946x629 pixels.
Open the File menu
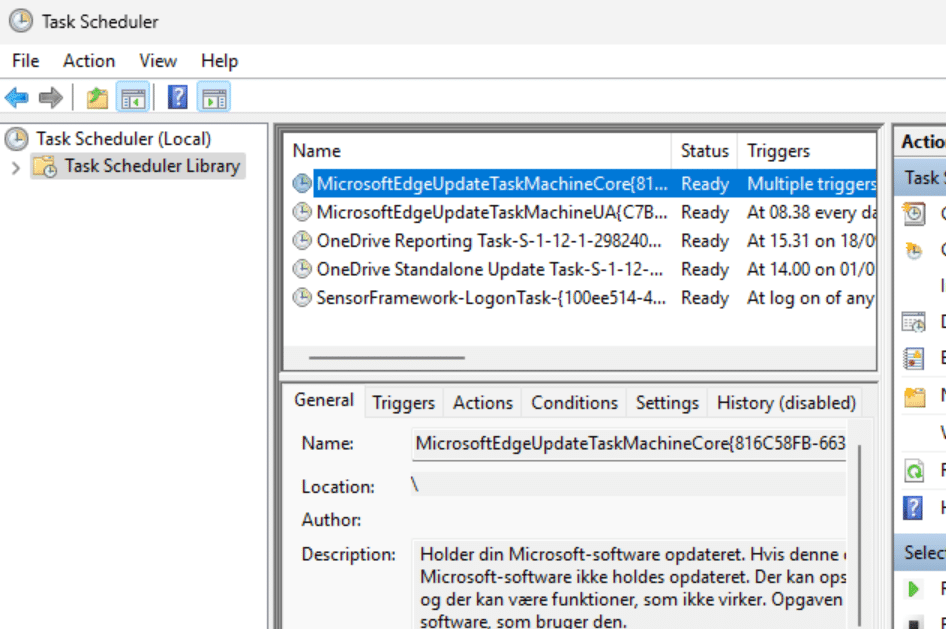(x=25, y=61)
